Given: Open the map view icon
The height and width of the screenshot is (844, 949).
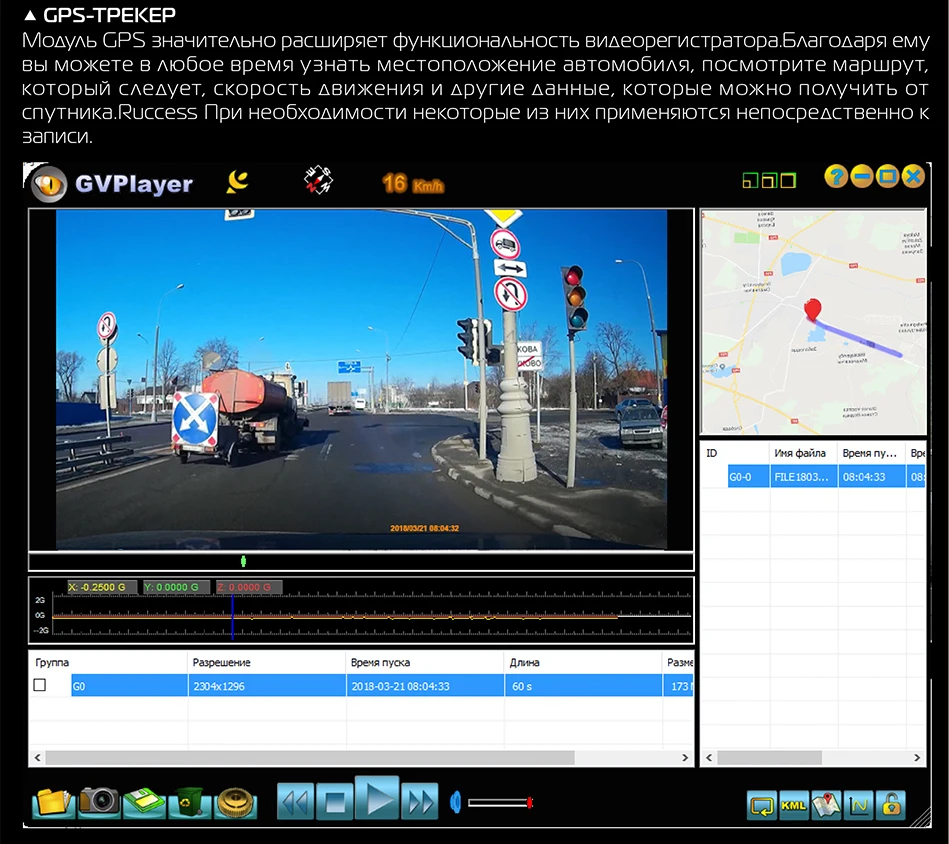Looking at the screenshot, I should point(826,805).
